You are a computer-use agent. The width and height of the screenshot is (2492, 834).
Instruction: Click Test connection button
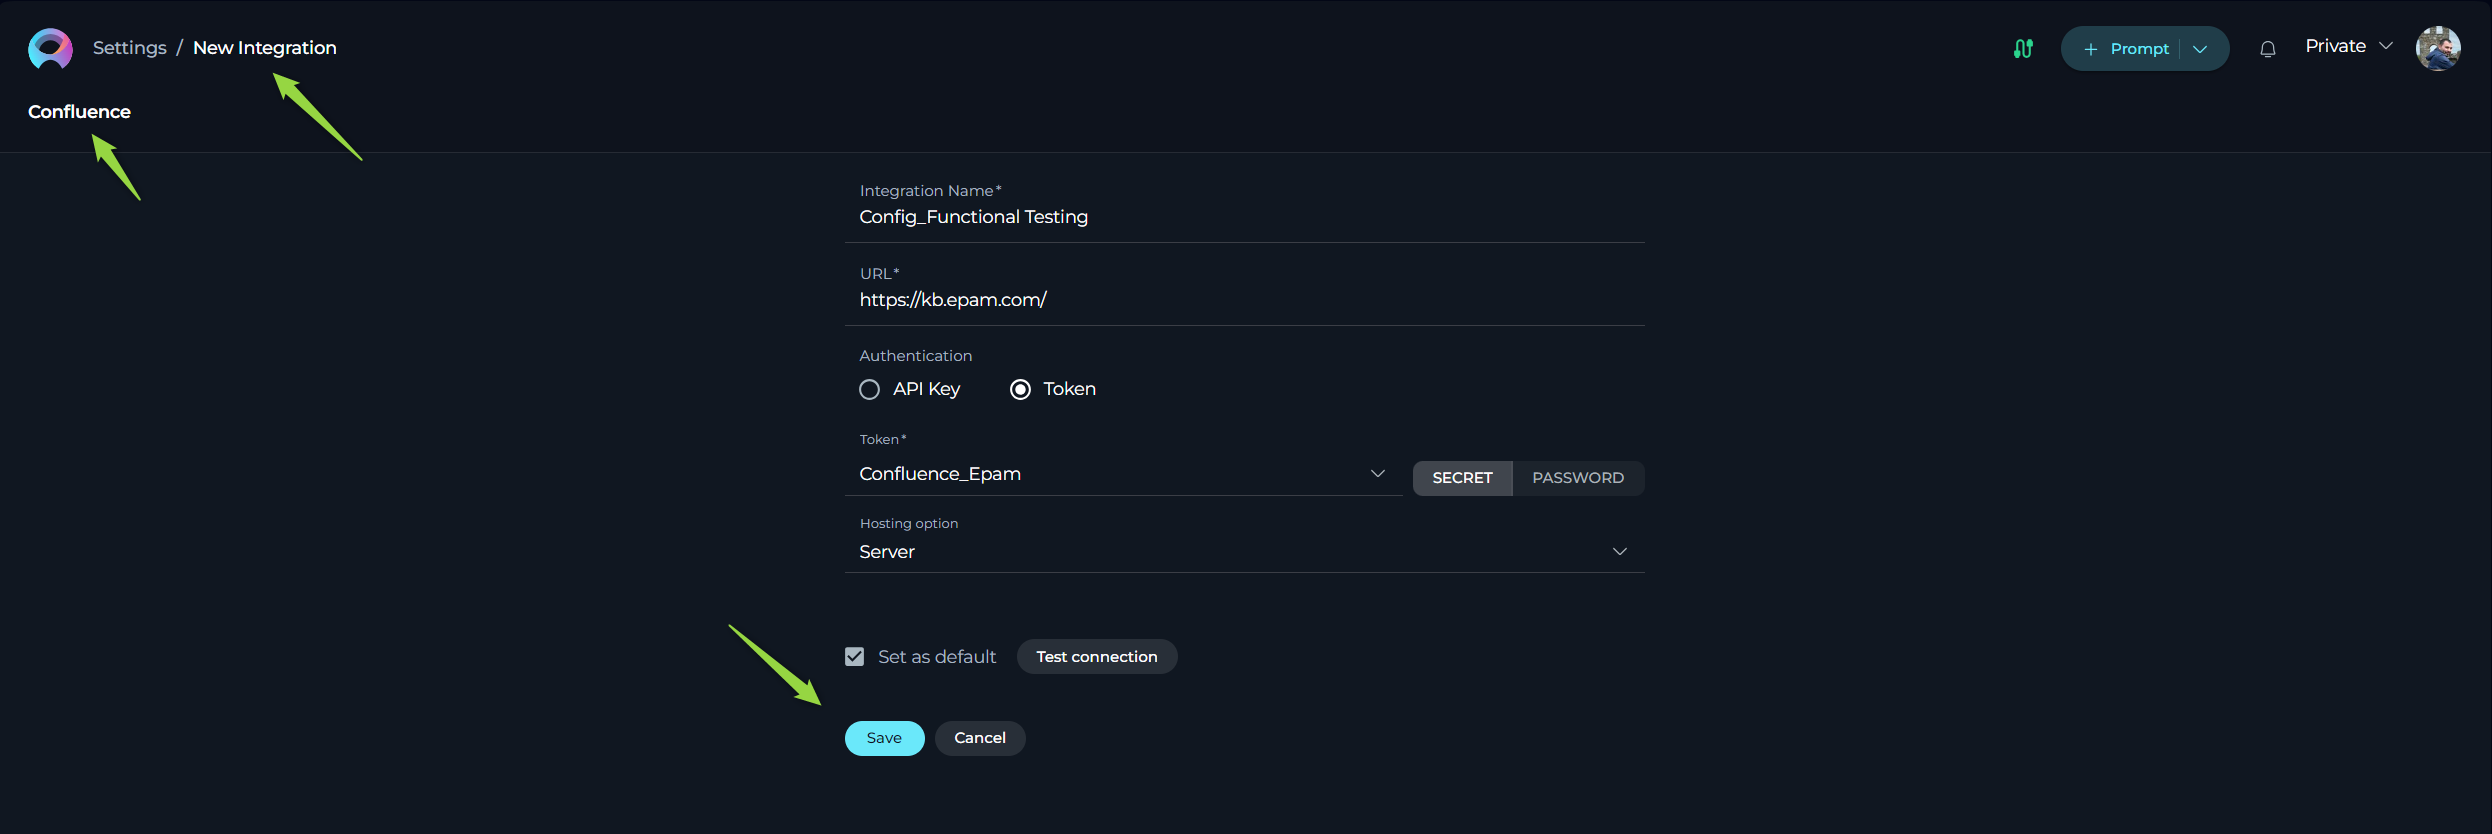point(1097,657)
